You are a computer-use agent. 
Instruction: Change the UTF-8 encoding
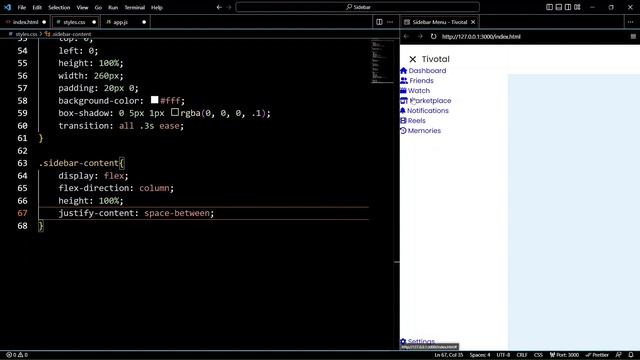[503, 355]
